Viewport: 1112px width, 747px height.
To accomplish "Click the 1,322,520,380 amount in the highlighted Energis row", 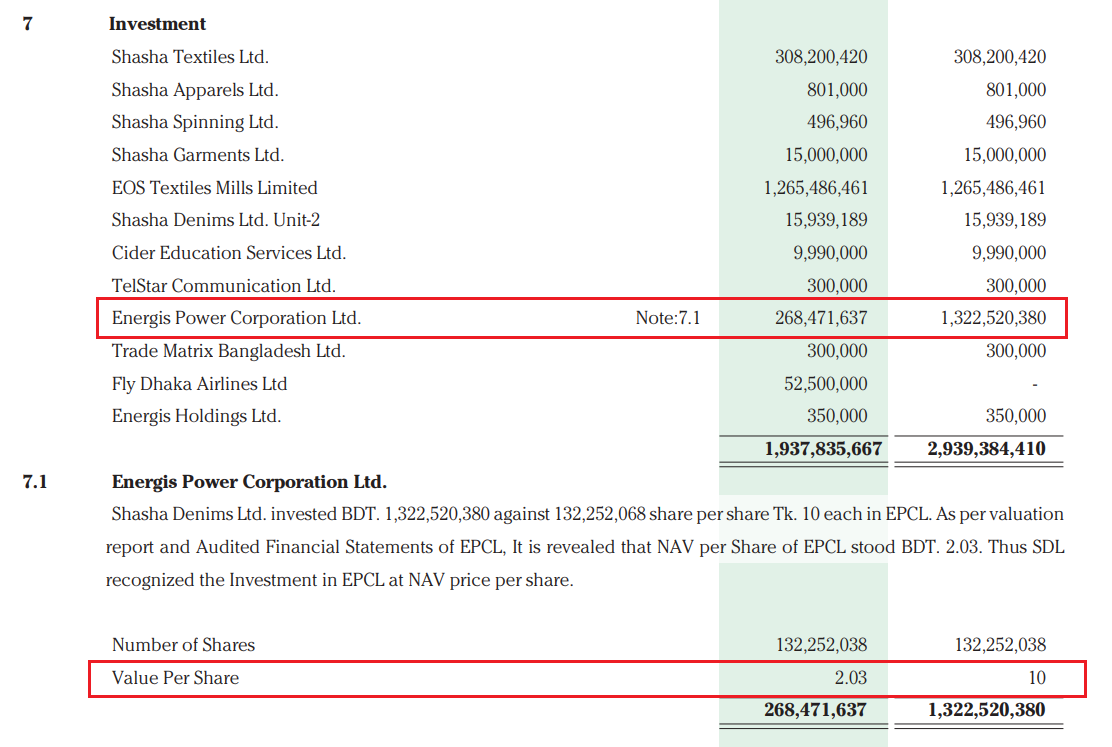I will pyautogui.click(x=993, y=319).
